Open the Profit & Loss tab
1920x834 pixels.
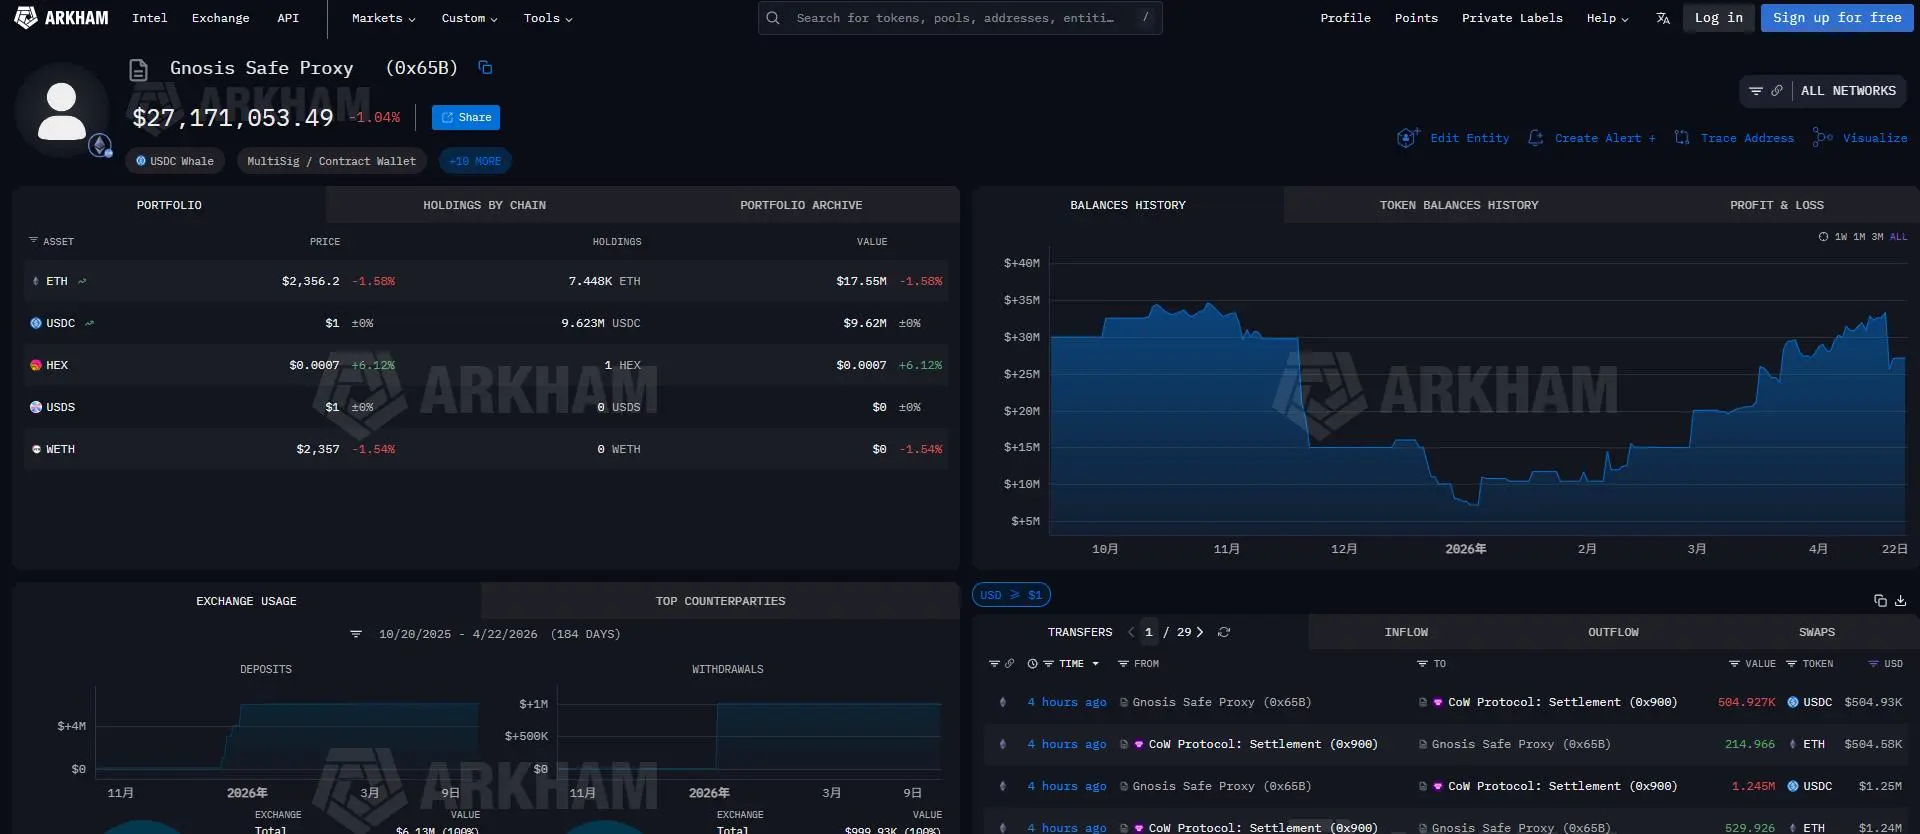(x=1776, y=205)
